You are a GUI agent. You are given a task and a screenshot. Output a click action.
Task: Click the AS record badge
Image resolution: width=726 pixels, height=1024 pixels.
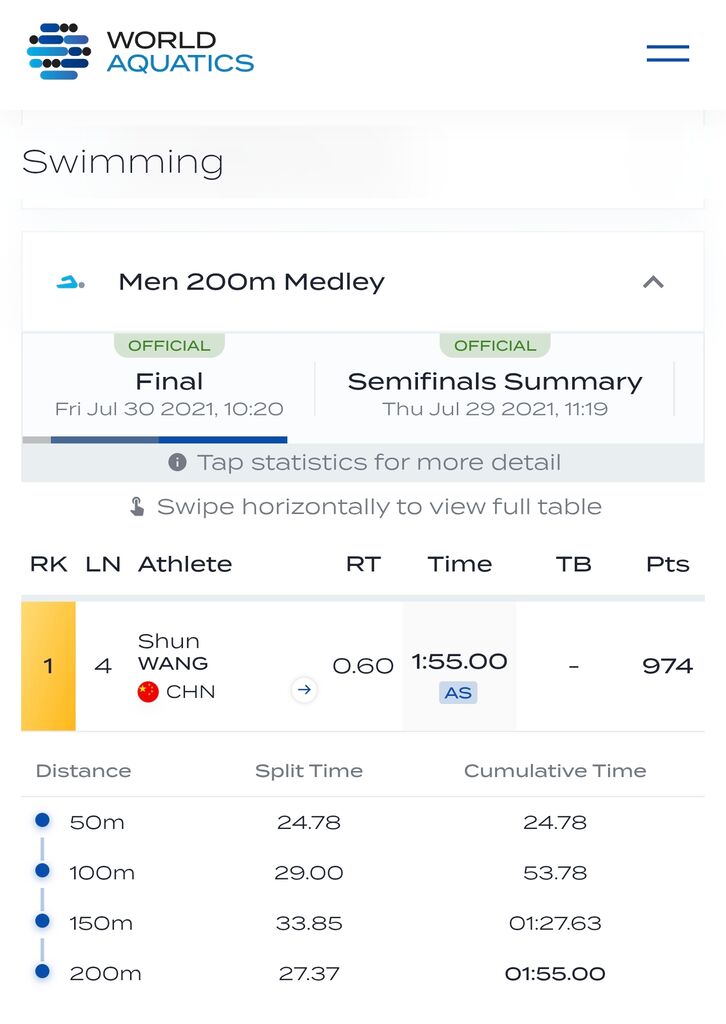[x=458, y=693]
